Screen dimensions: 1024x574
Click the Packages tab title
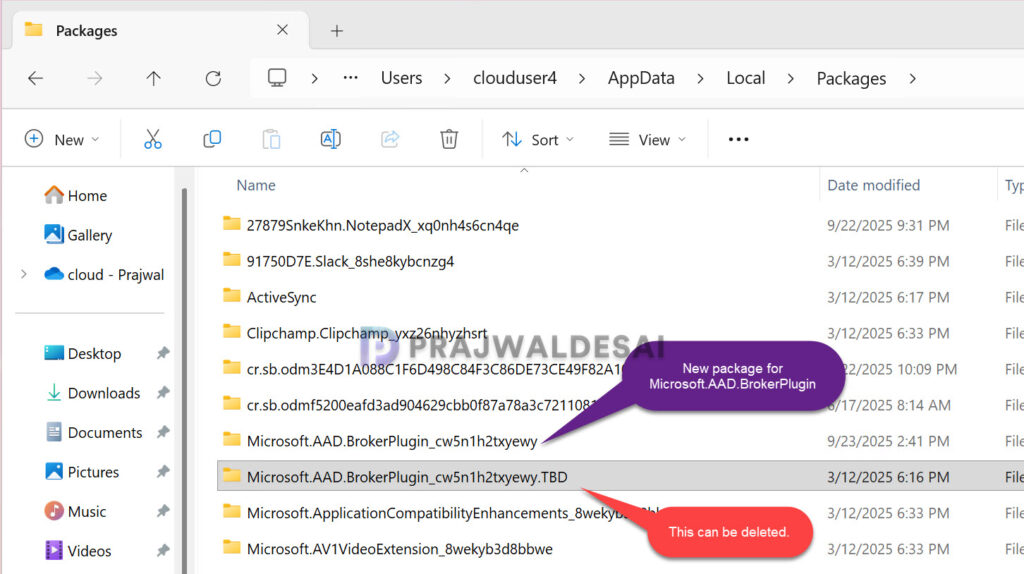click(x=86, y=31)
